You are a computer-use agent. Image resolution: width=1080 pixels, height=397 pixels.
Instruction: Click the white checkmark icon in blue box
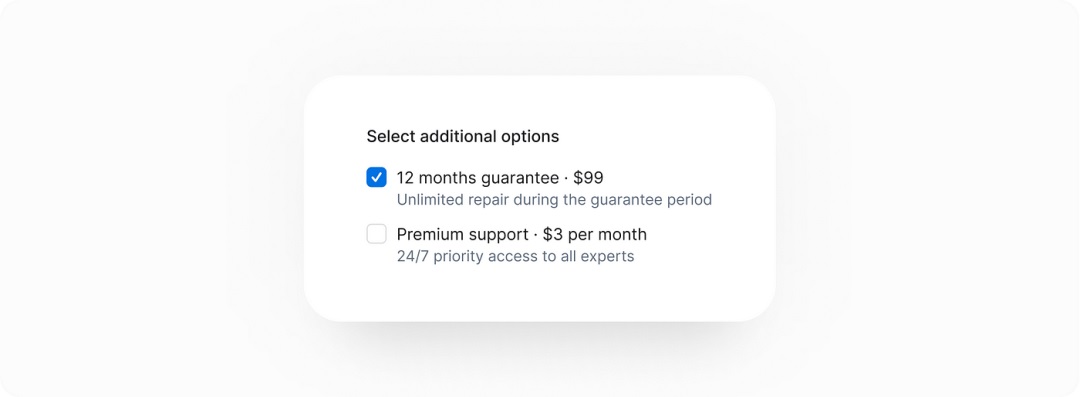[x=376, y=177]
